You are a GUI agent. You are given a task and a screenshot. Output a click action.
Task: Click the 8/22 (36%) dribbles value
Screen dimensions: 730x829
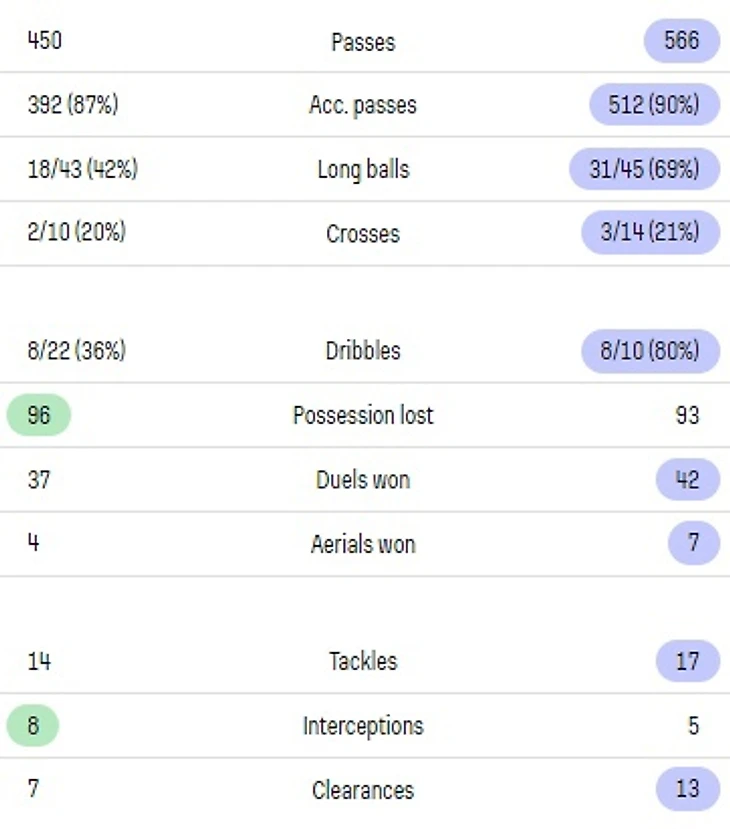click(x=77, y=351)
